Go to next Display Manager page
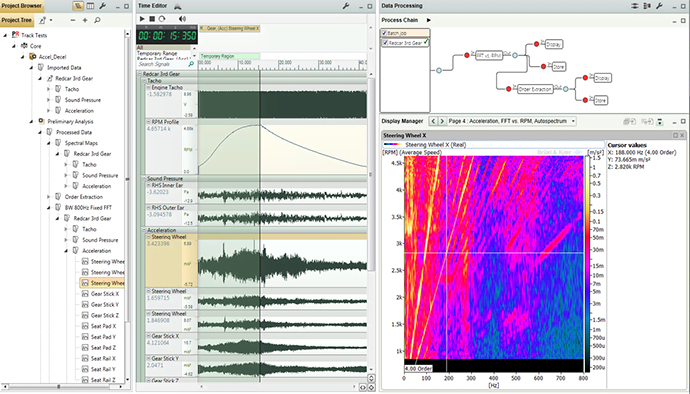690x394 pixels. click(x=442, y=121)
